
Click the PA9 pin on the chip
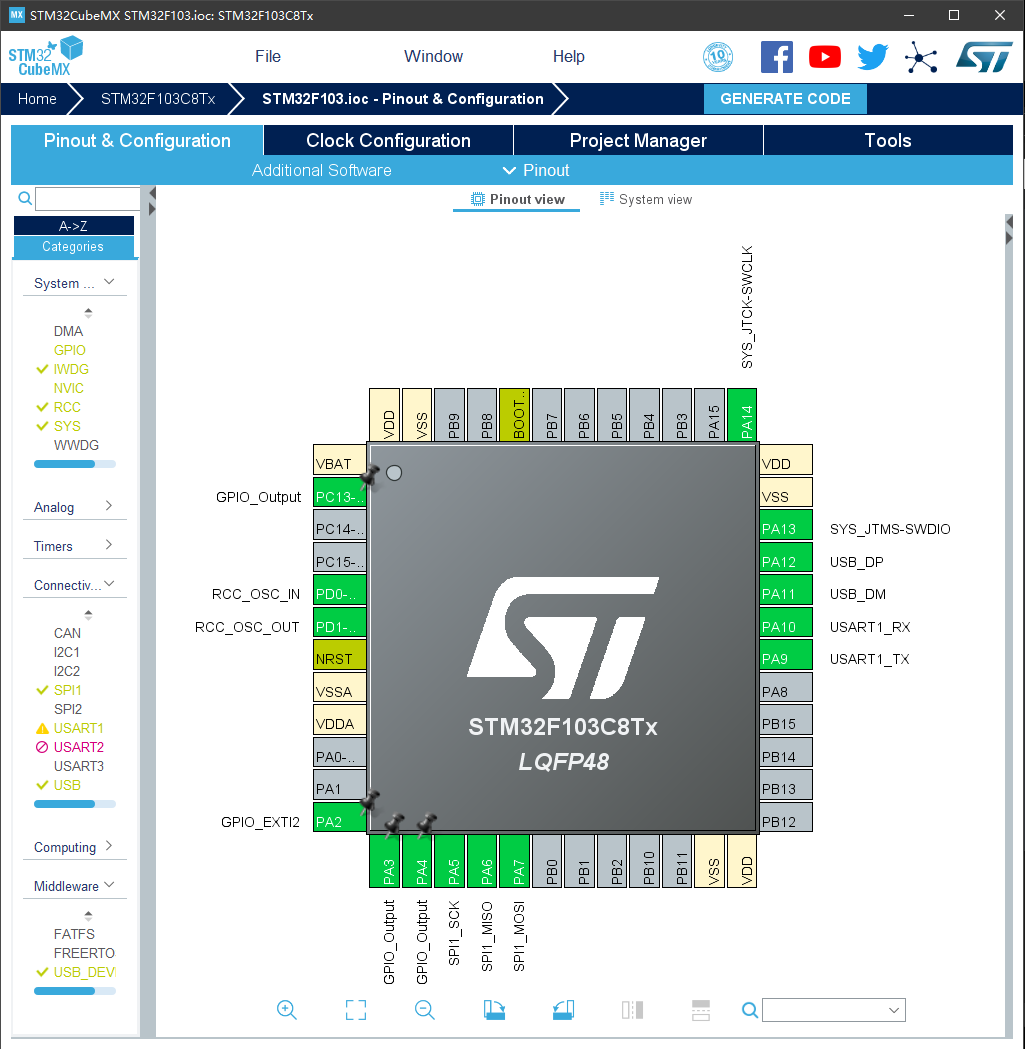(785, 659)
